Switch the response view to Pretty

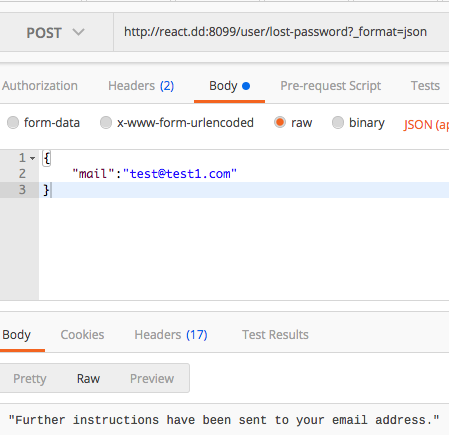pyautogui.click(x=30, y=379)
